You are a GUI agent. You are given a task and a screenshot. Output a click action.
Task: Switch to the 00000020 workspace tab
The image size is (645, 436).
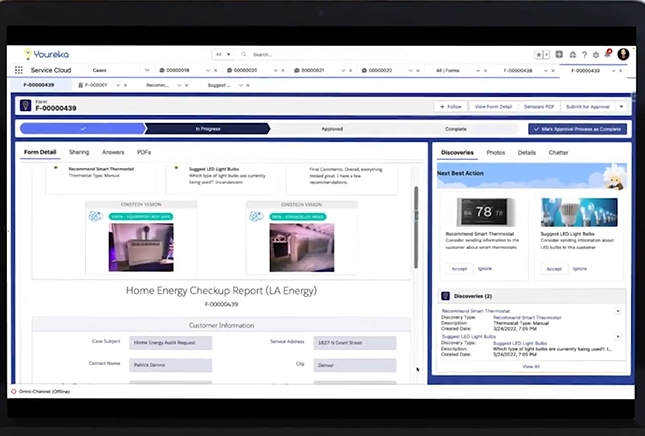(x=246, y=70)
